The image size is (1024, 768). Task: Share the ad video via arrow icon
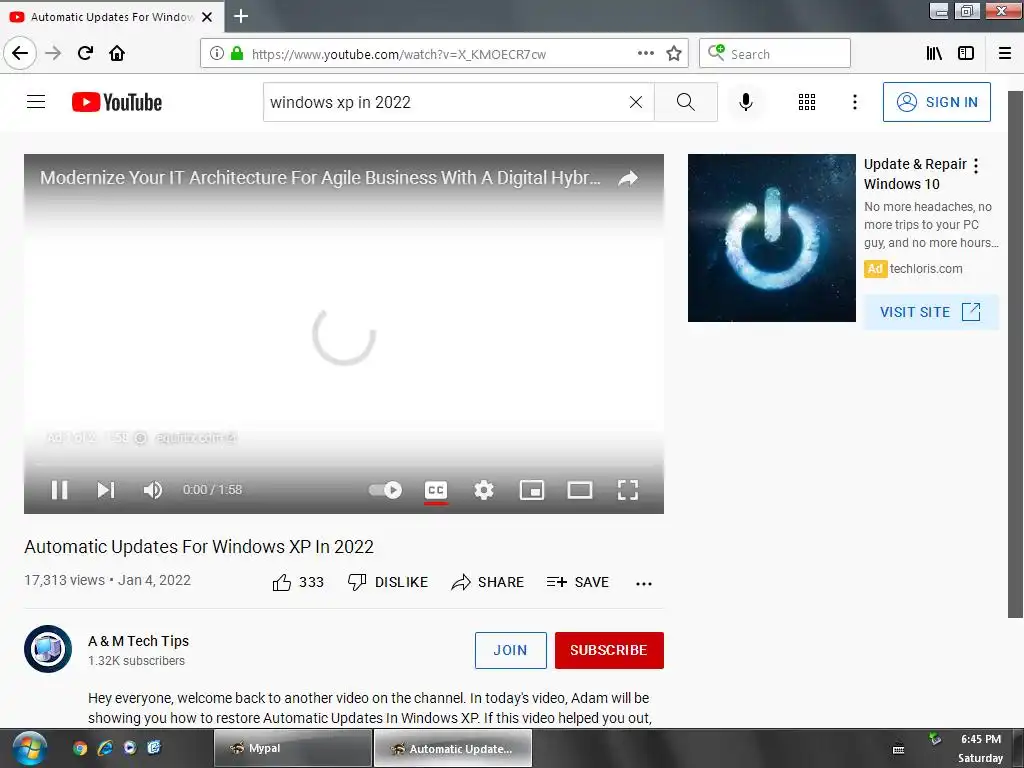point(628,178)
